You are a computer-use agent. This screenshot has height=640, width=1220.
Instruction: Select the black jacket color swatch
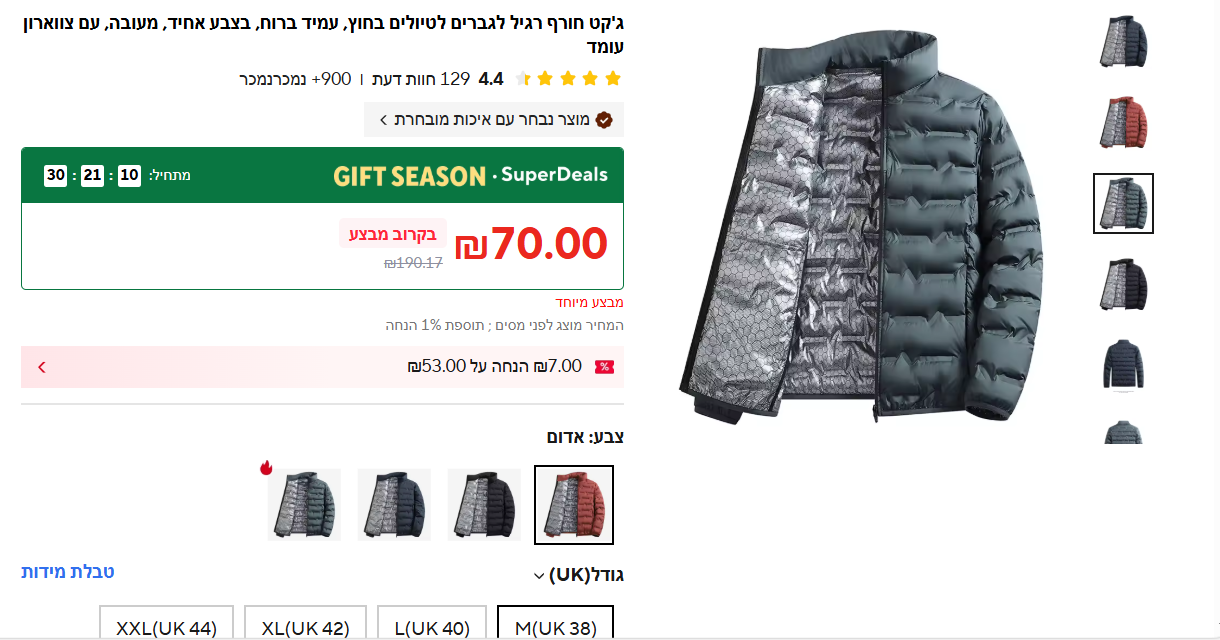484,505
